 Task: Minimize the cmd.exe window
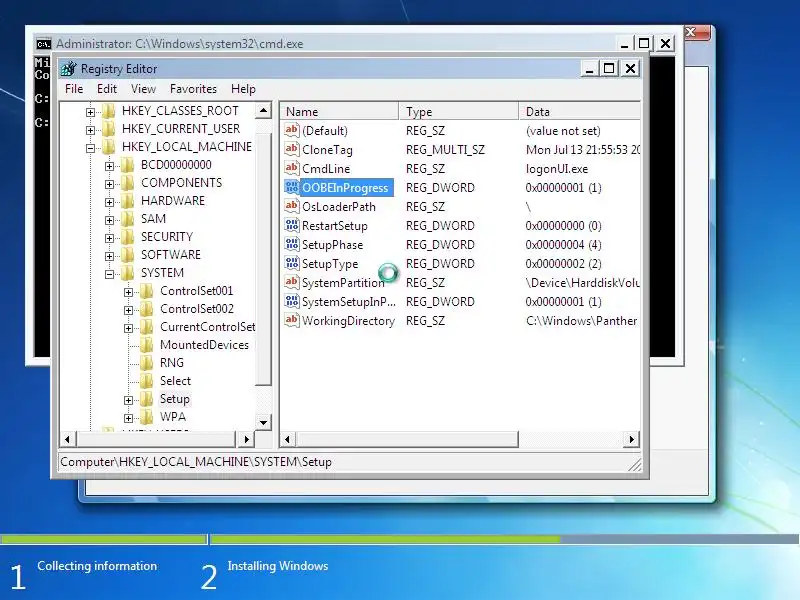(x=624, y=44)
